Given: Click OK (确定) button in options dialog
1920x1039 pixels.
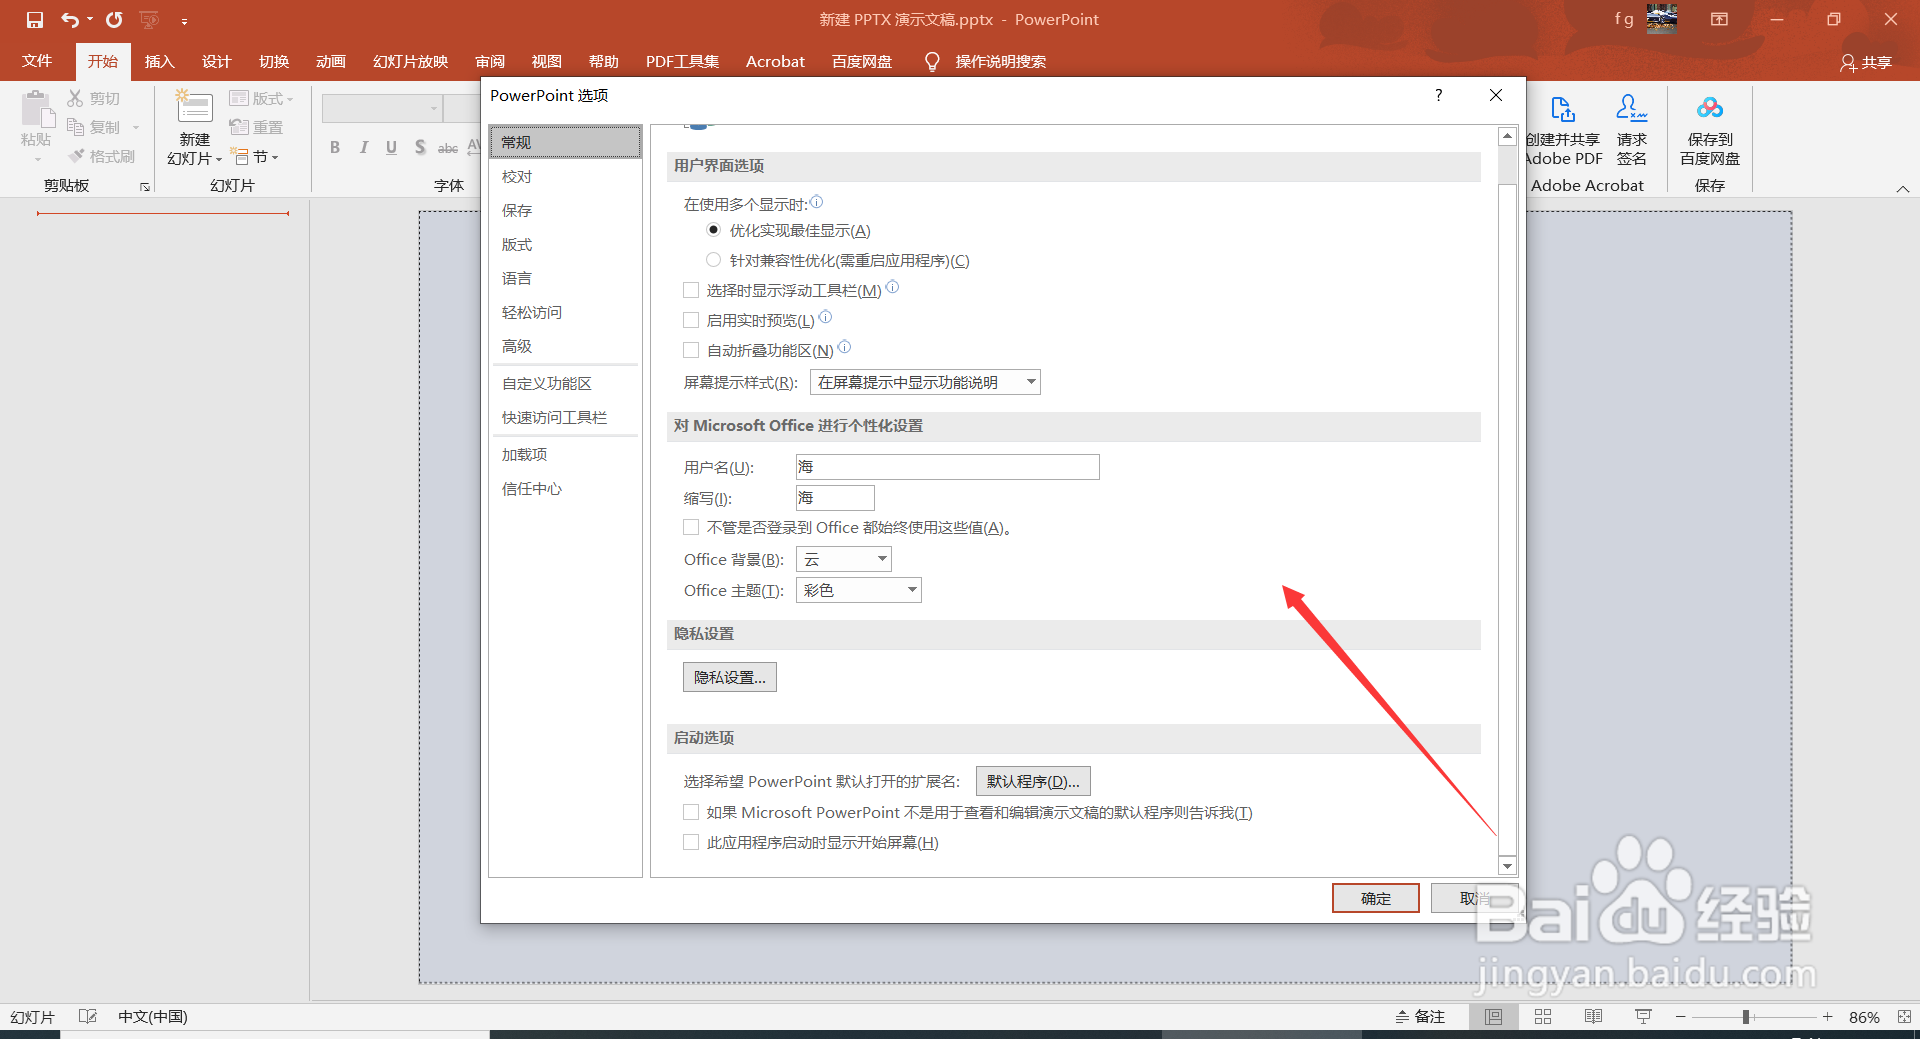Looking at the screenshot, I should [1375, 898].
